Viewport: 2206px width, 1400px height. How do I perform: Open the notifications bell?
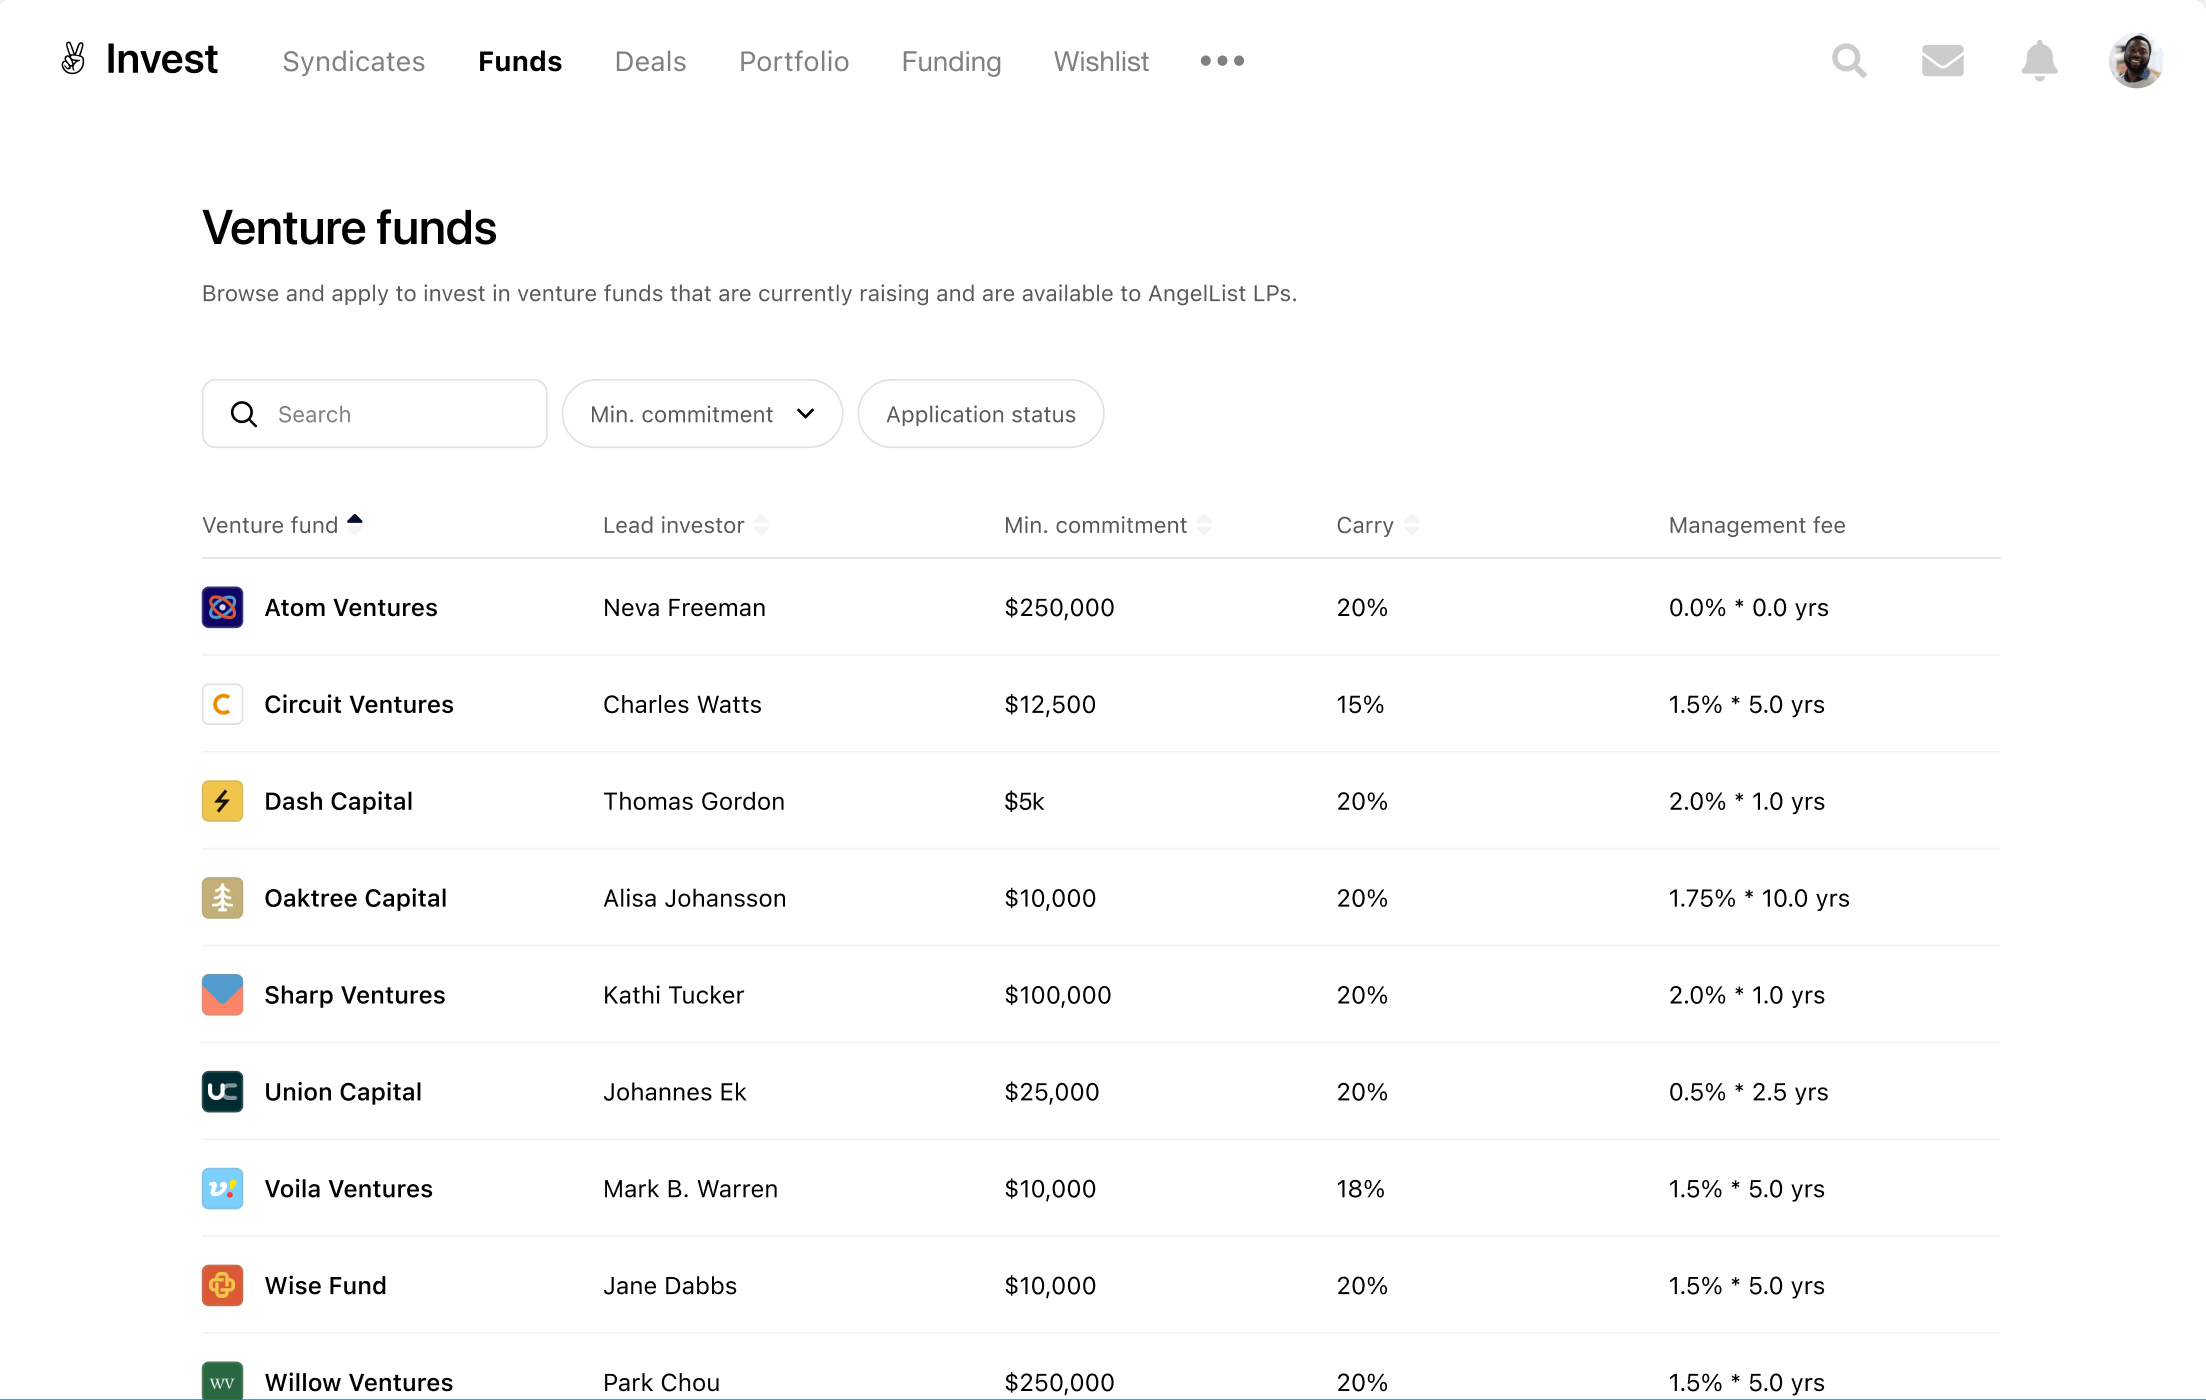click(2039, 61)
